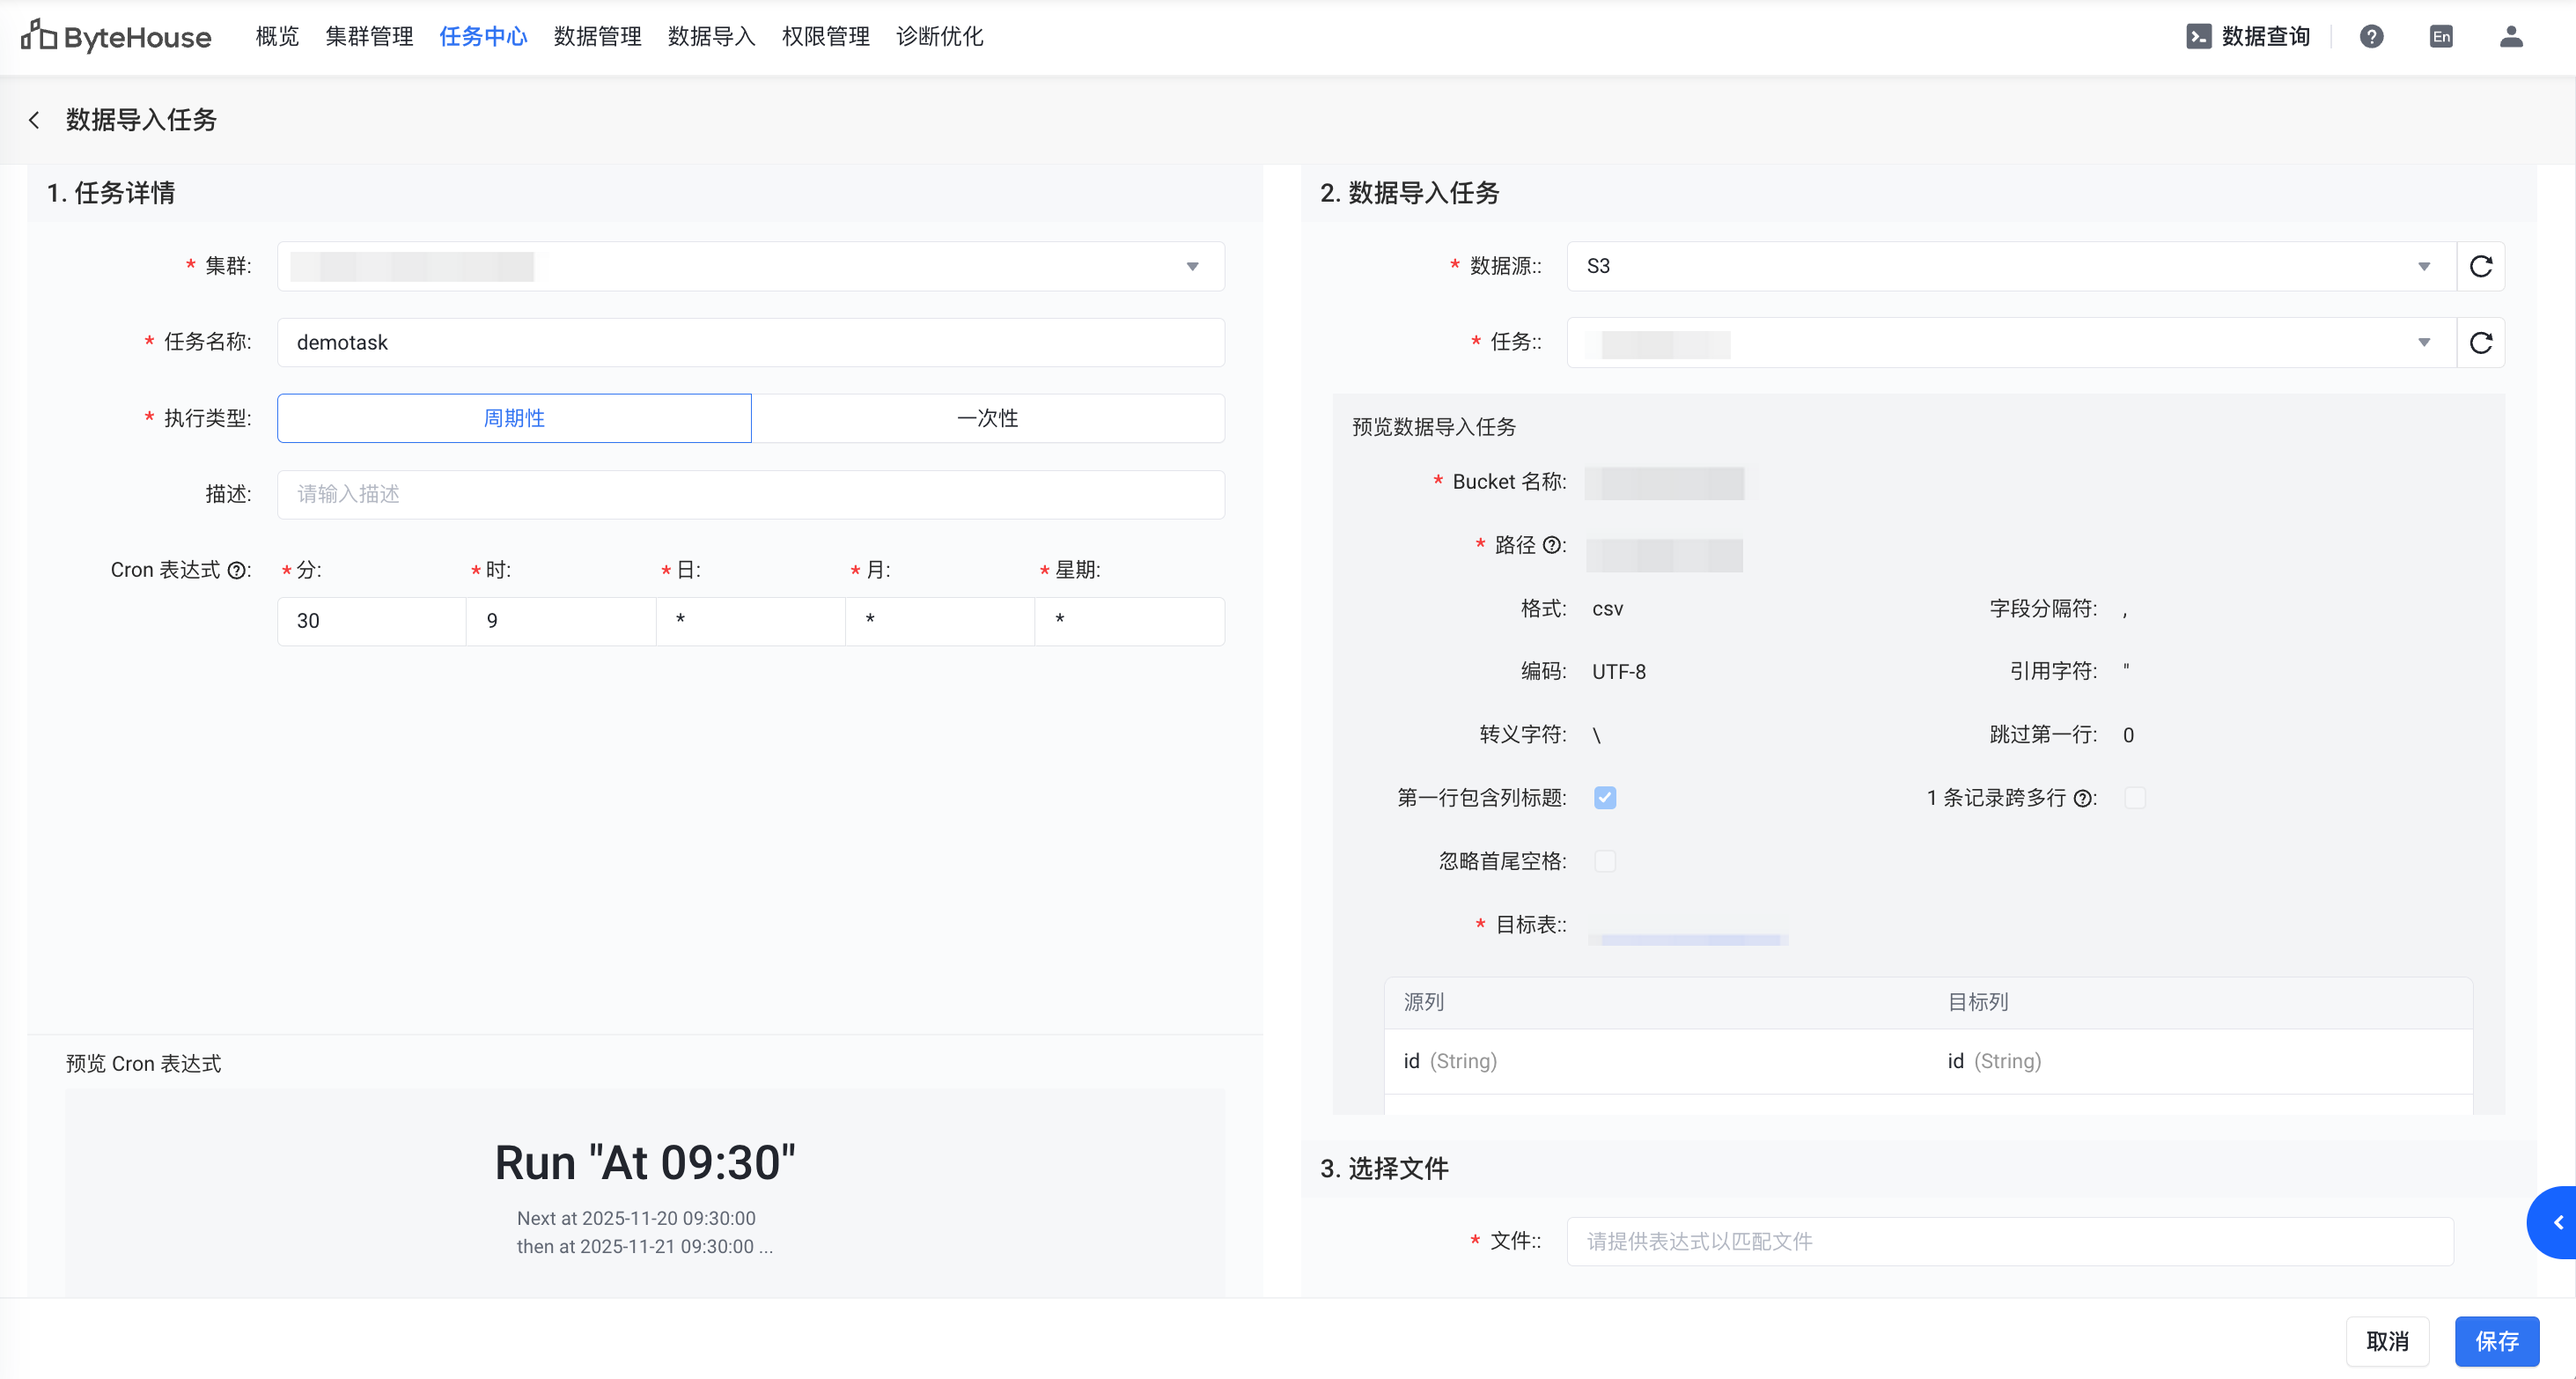2576x1379 pixels.
Task: Open the user profile icon
Action: [2511, 37]
